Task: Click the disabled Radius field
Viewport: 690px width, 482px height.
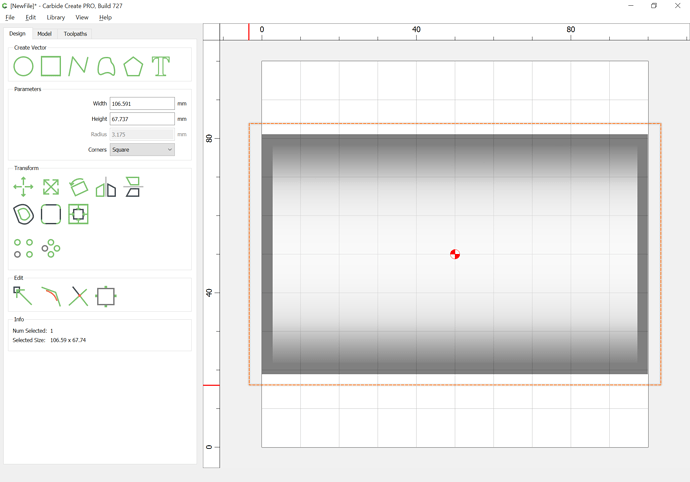Action: click(x=142, y=134)
